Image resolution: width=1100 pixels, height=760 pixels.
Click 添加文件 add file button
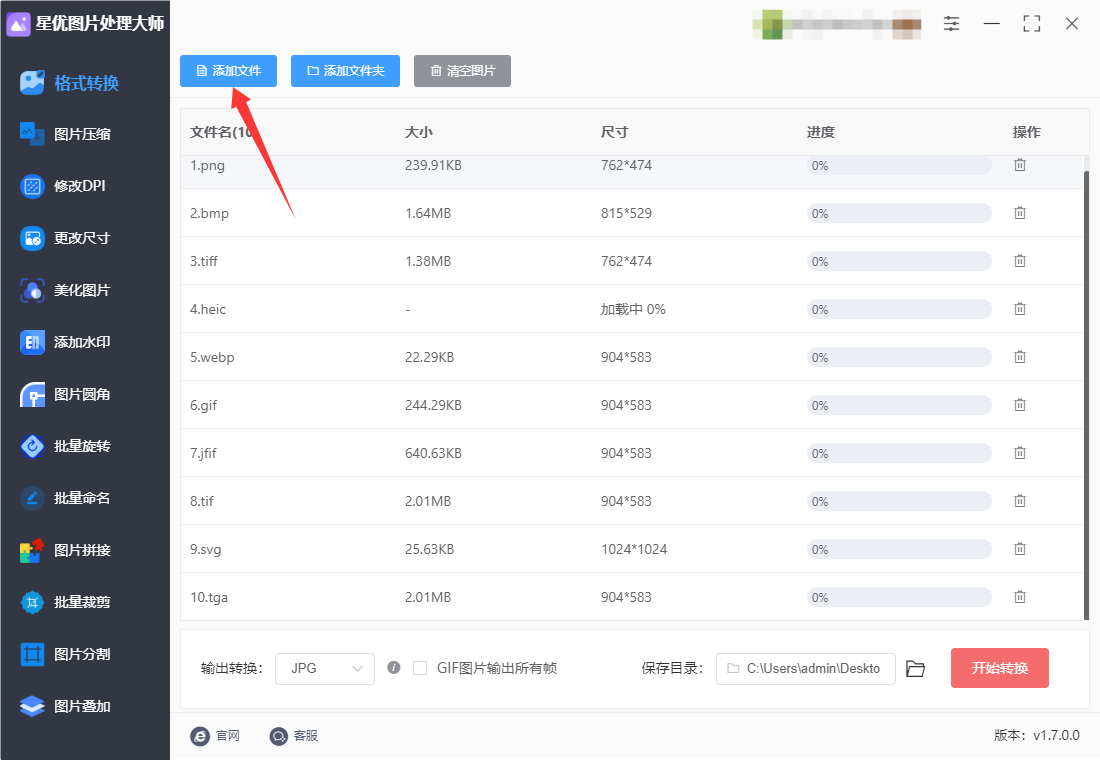pyautogui.click(x=228, y=71)
